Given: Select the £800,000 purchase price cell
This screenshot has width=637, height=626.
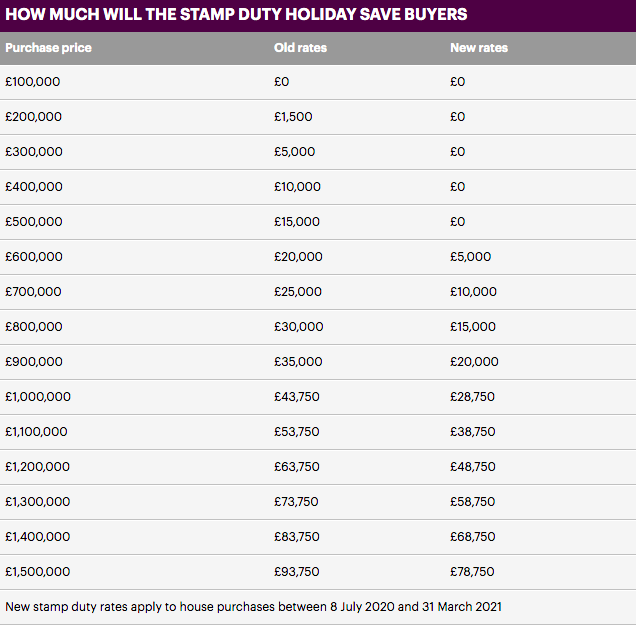Looking at the screenshot, I should (34, 327).
